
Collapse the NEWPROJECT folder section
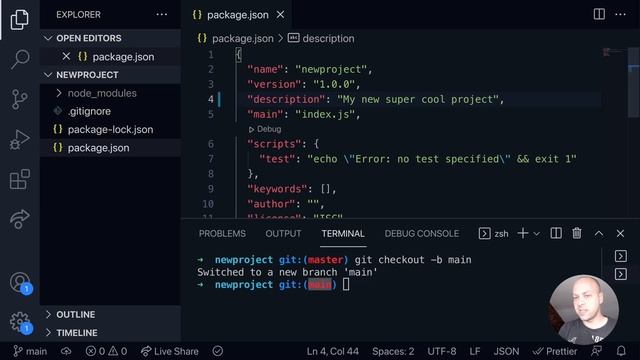111,75
